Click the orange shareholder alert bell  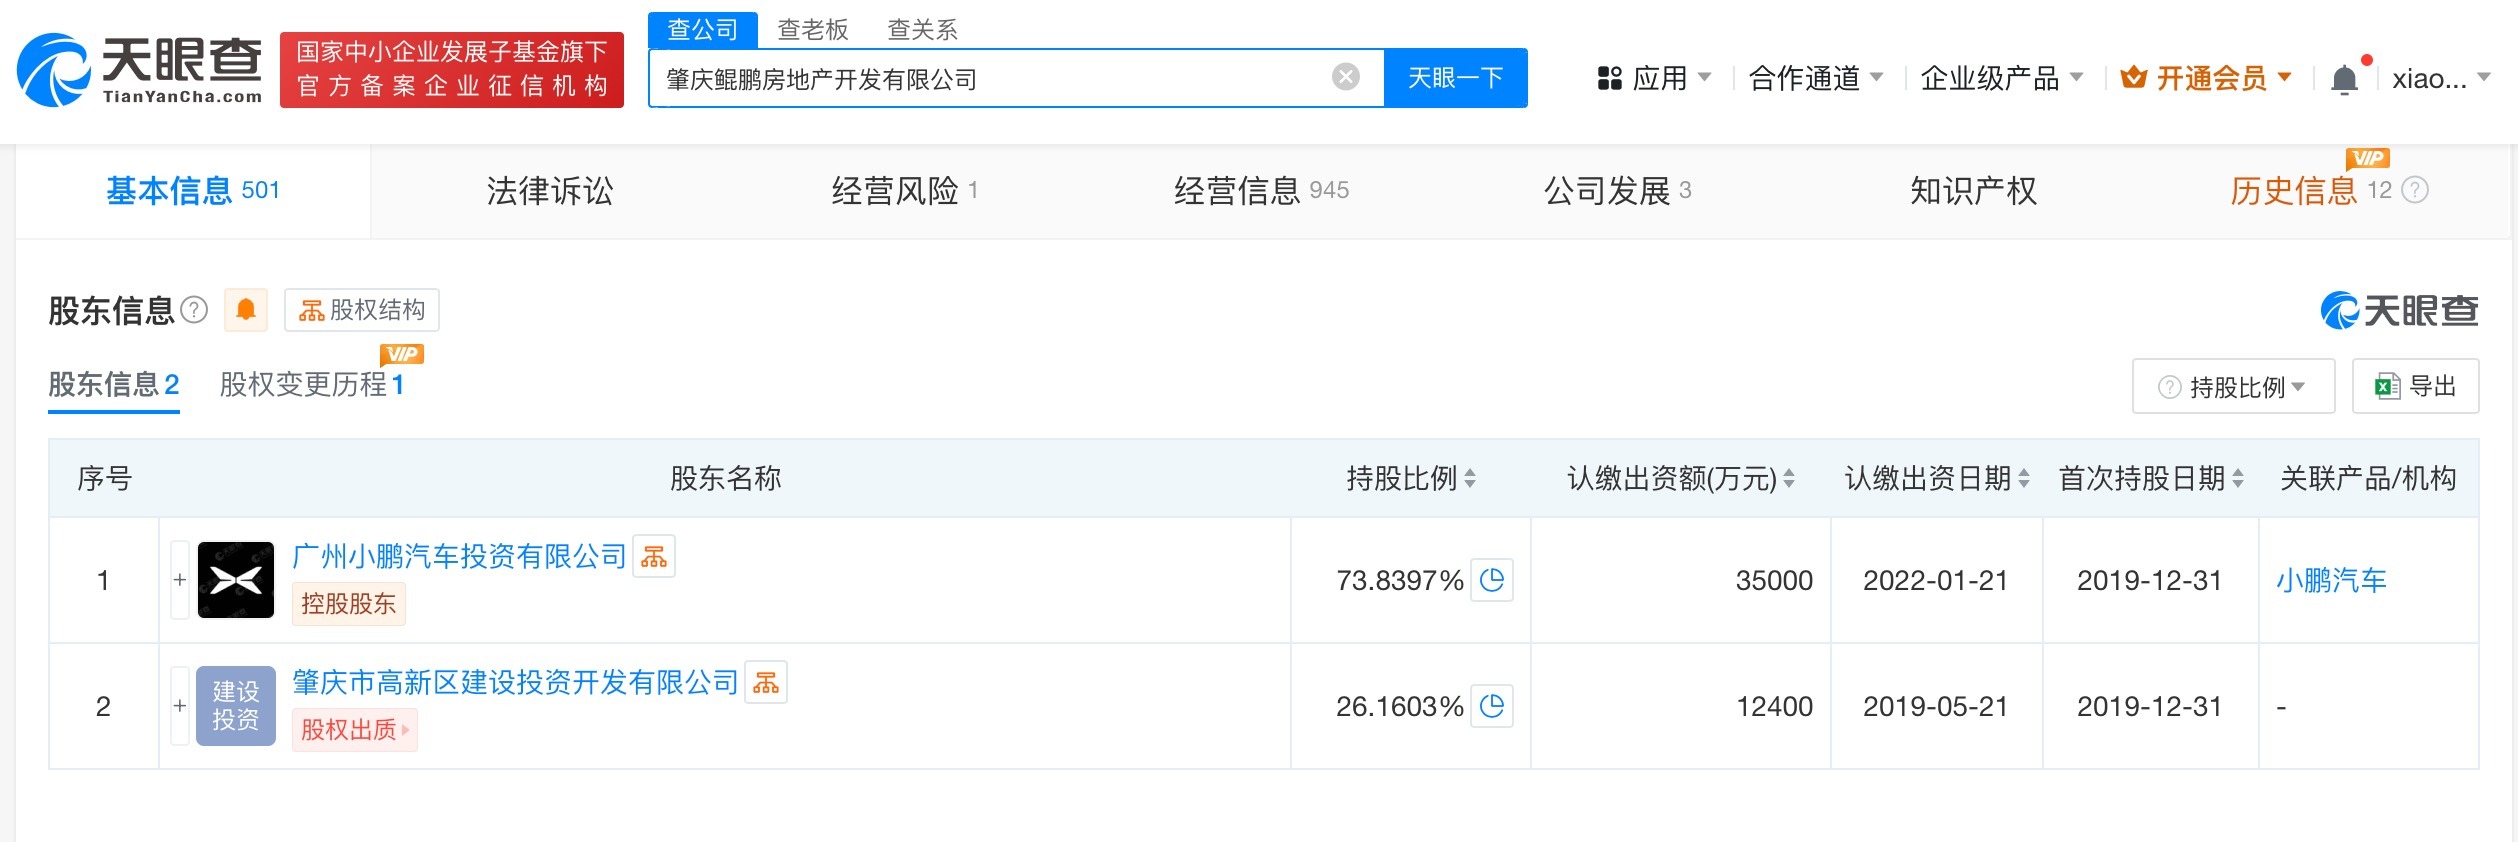(245, 310)
